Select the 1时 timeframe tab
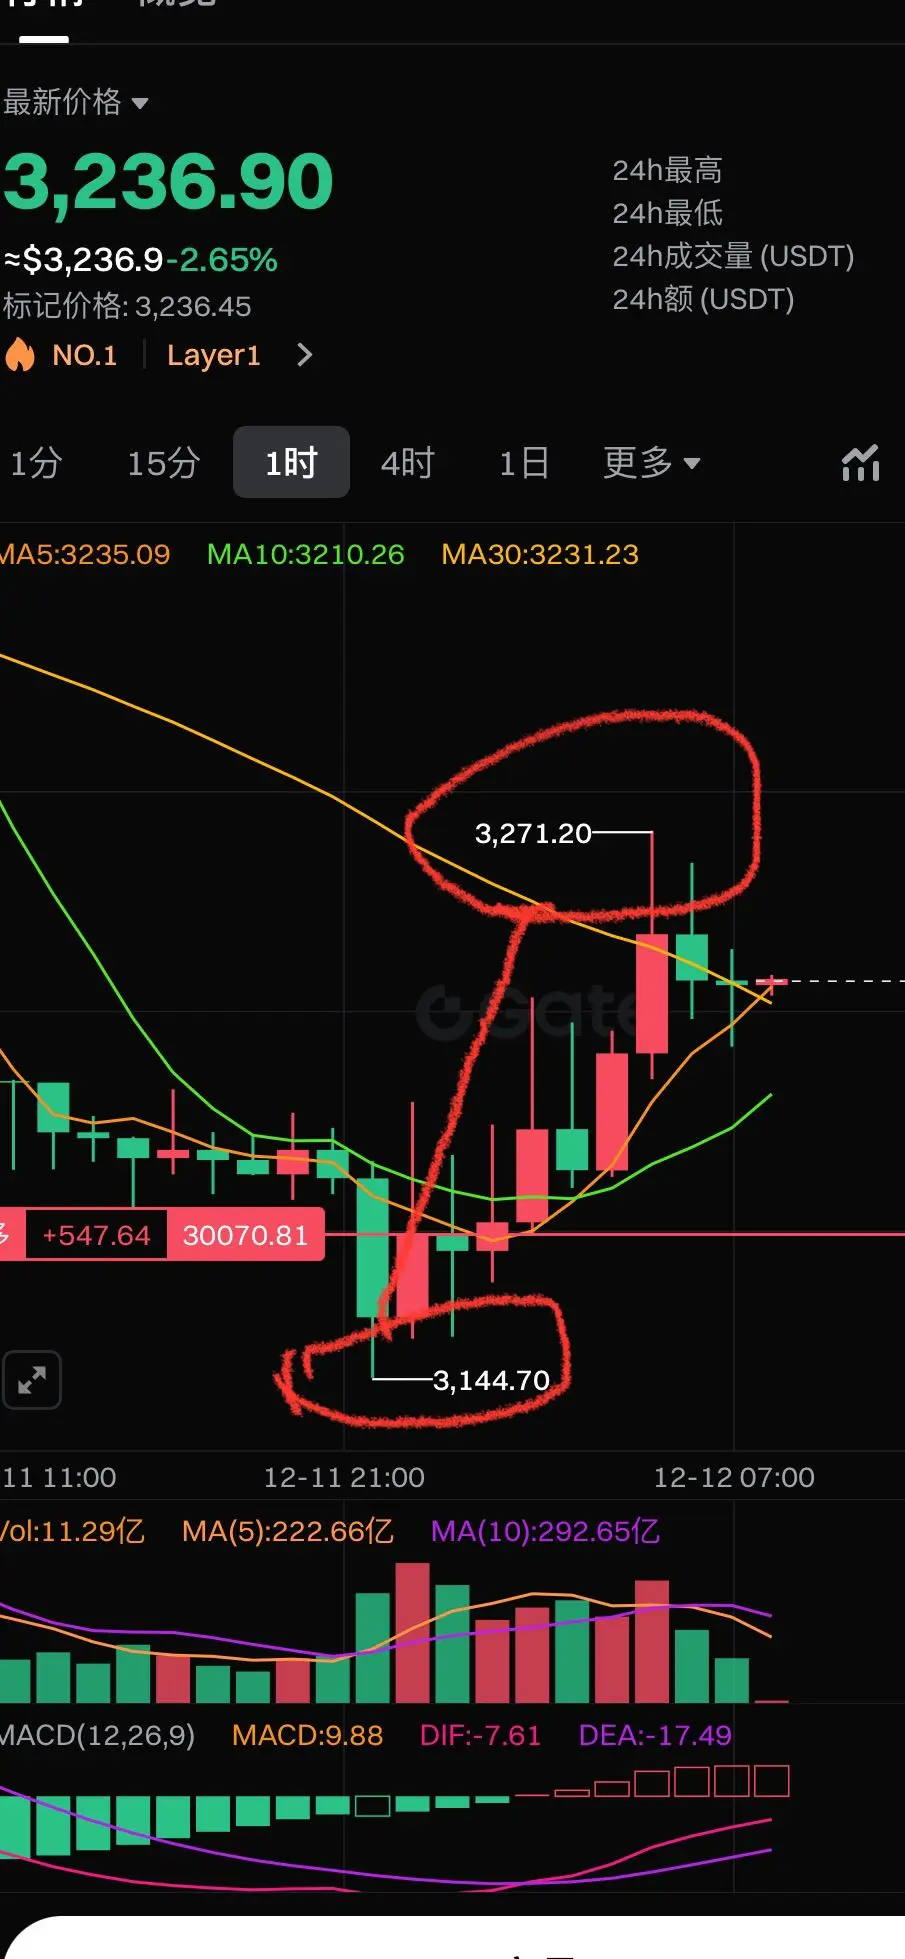 pyautogui.click(x=291, y=463)
